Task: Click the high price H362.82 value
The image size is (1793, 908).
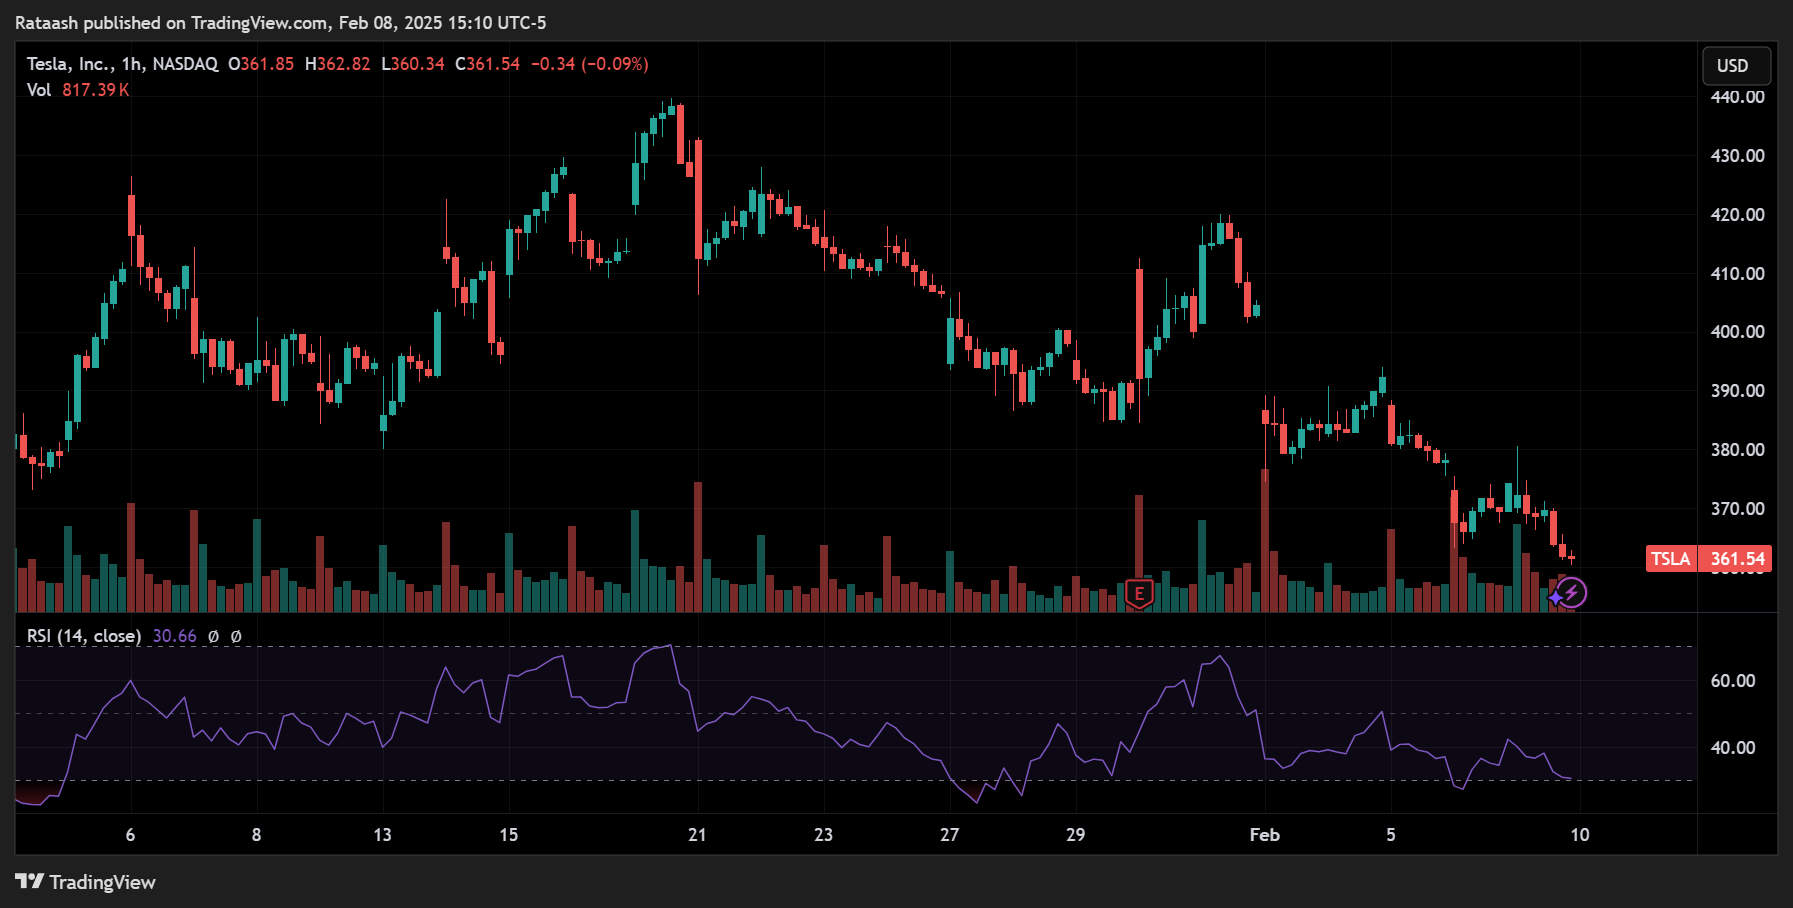Action: pyautogui.click(x=337, y=64)
